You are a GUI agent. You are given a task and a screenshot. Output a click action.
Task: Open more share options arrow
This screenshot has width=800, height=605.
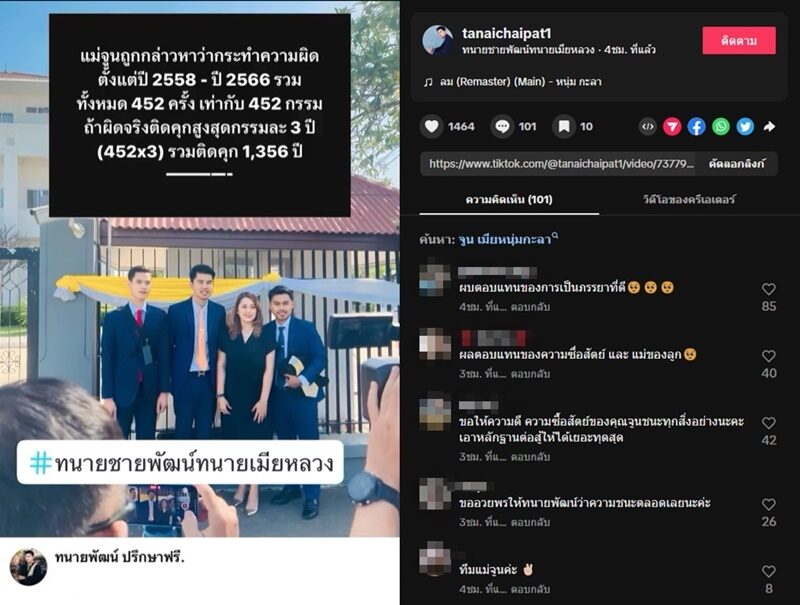[x=769, y=127]
